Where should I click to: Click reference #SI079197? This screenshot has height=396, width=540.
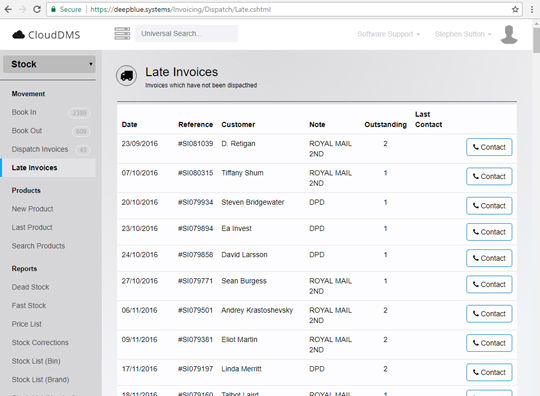[196, 369]
